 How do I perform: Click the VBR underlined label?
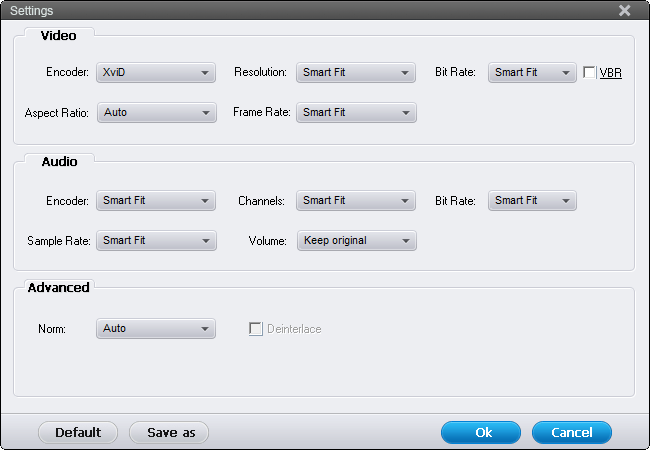pos(611,73)
